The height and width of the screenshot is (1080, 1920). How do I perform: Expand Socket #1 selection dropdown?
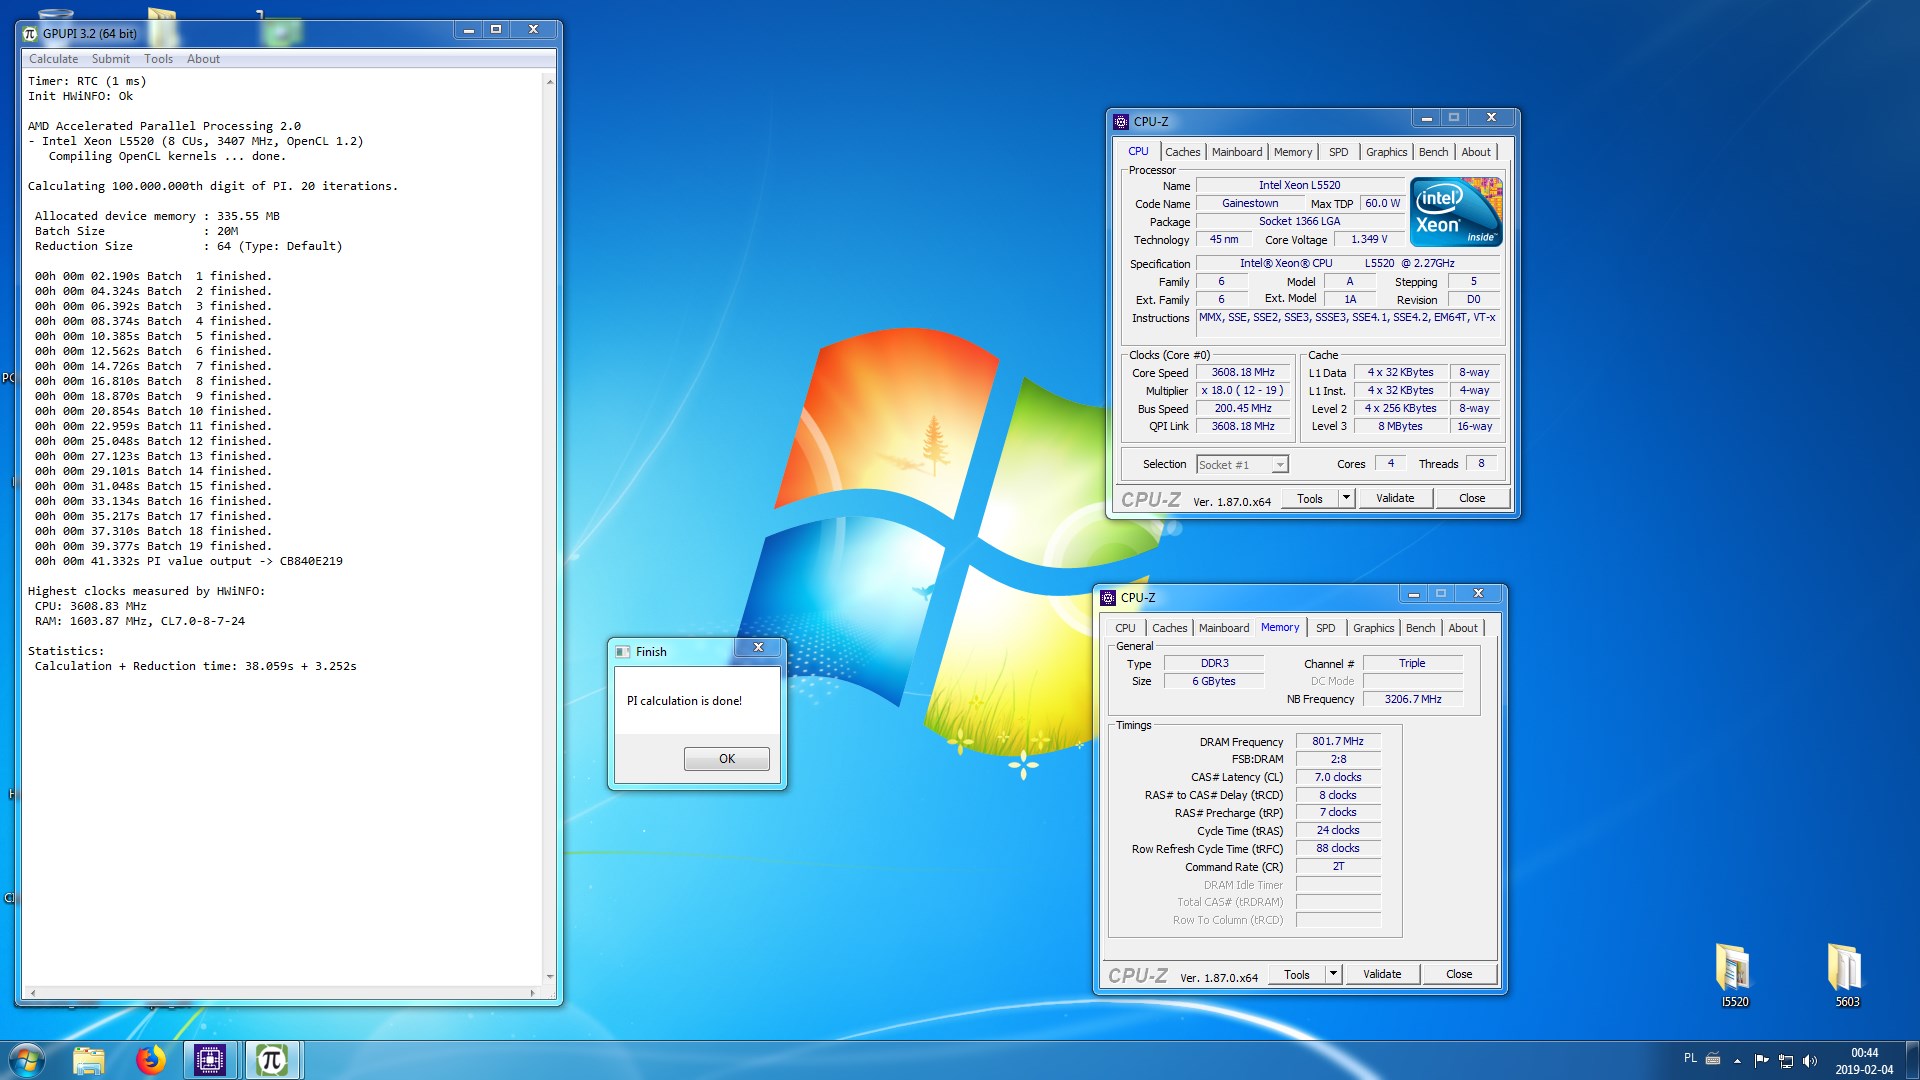(x=1279, y=465)
